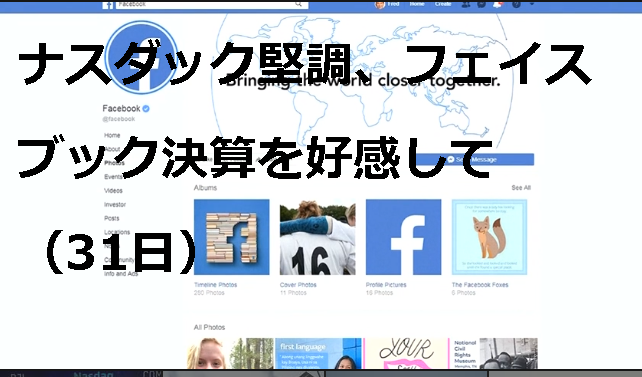Select Videos in the page sidebar
Viewport: 642px width, 377px height.
[x=113, y=191]
